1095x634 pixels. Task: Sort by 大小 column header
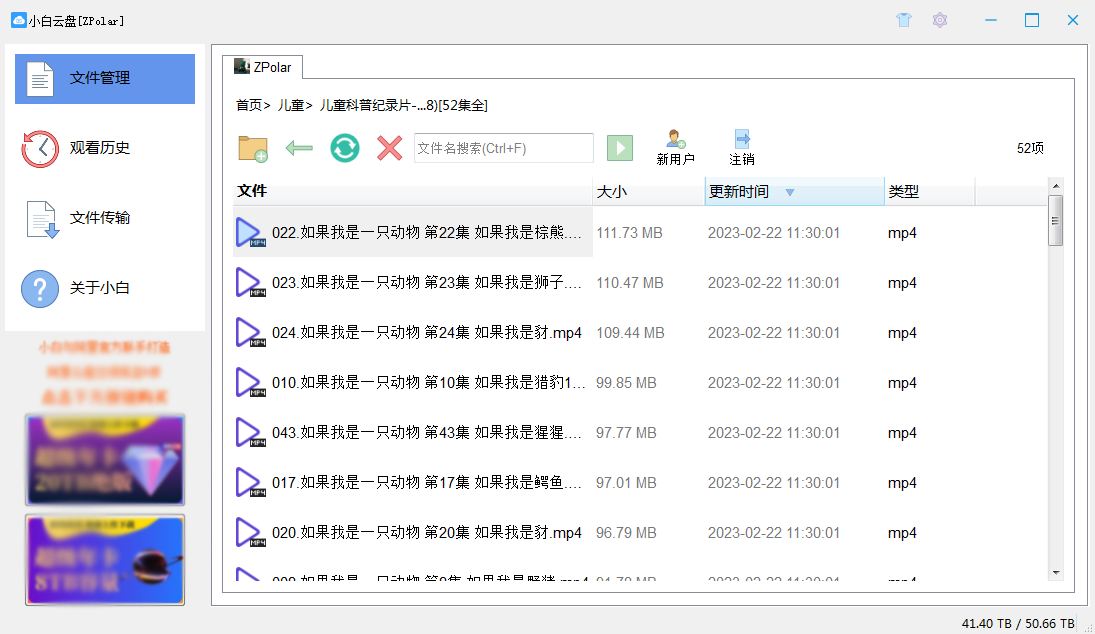coord(611,192)
